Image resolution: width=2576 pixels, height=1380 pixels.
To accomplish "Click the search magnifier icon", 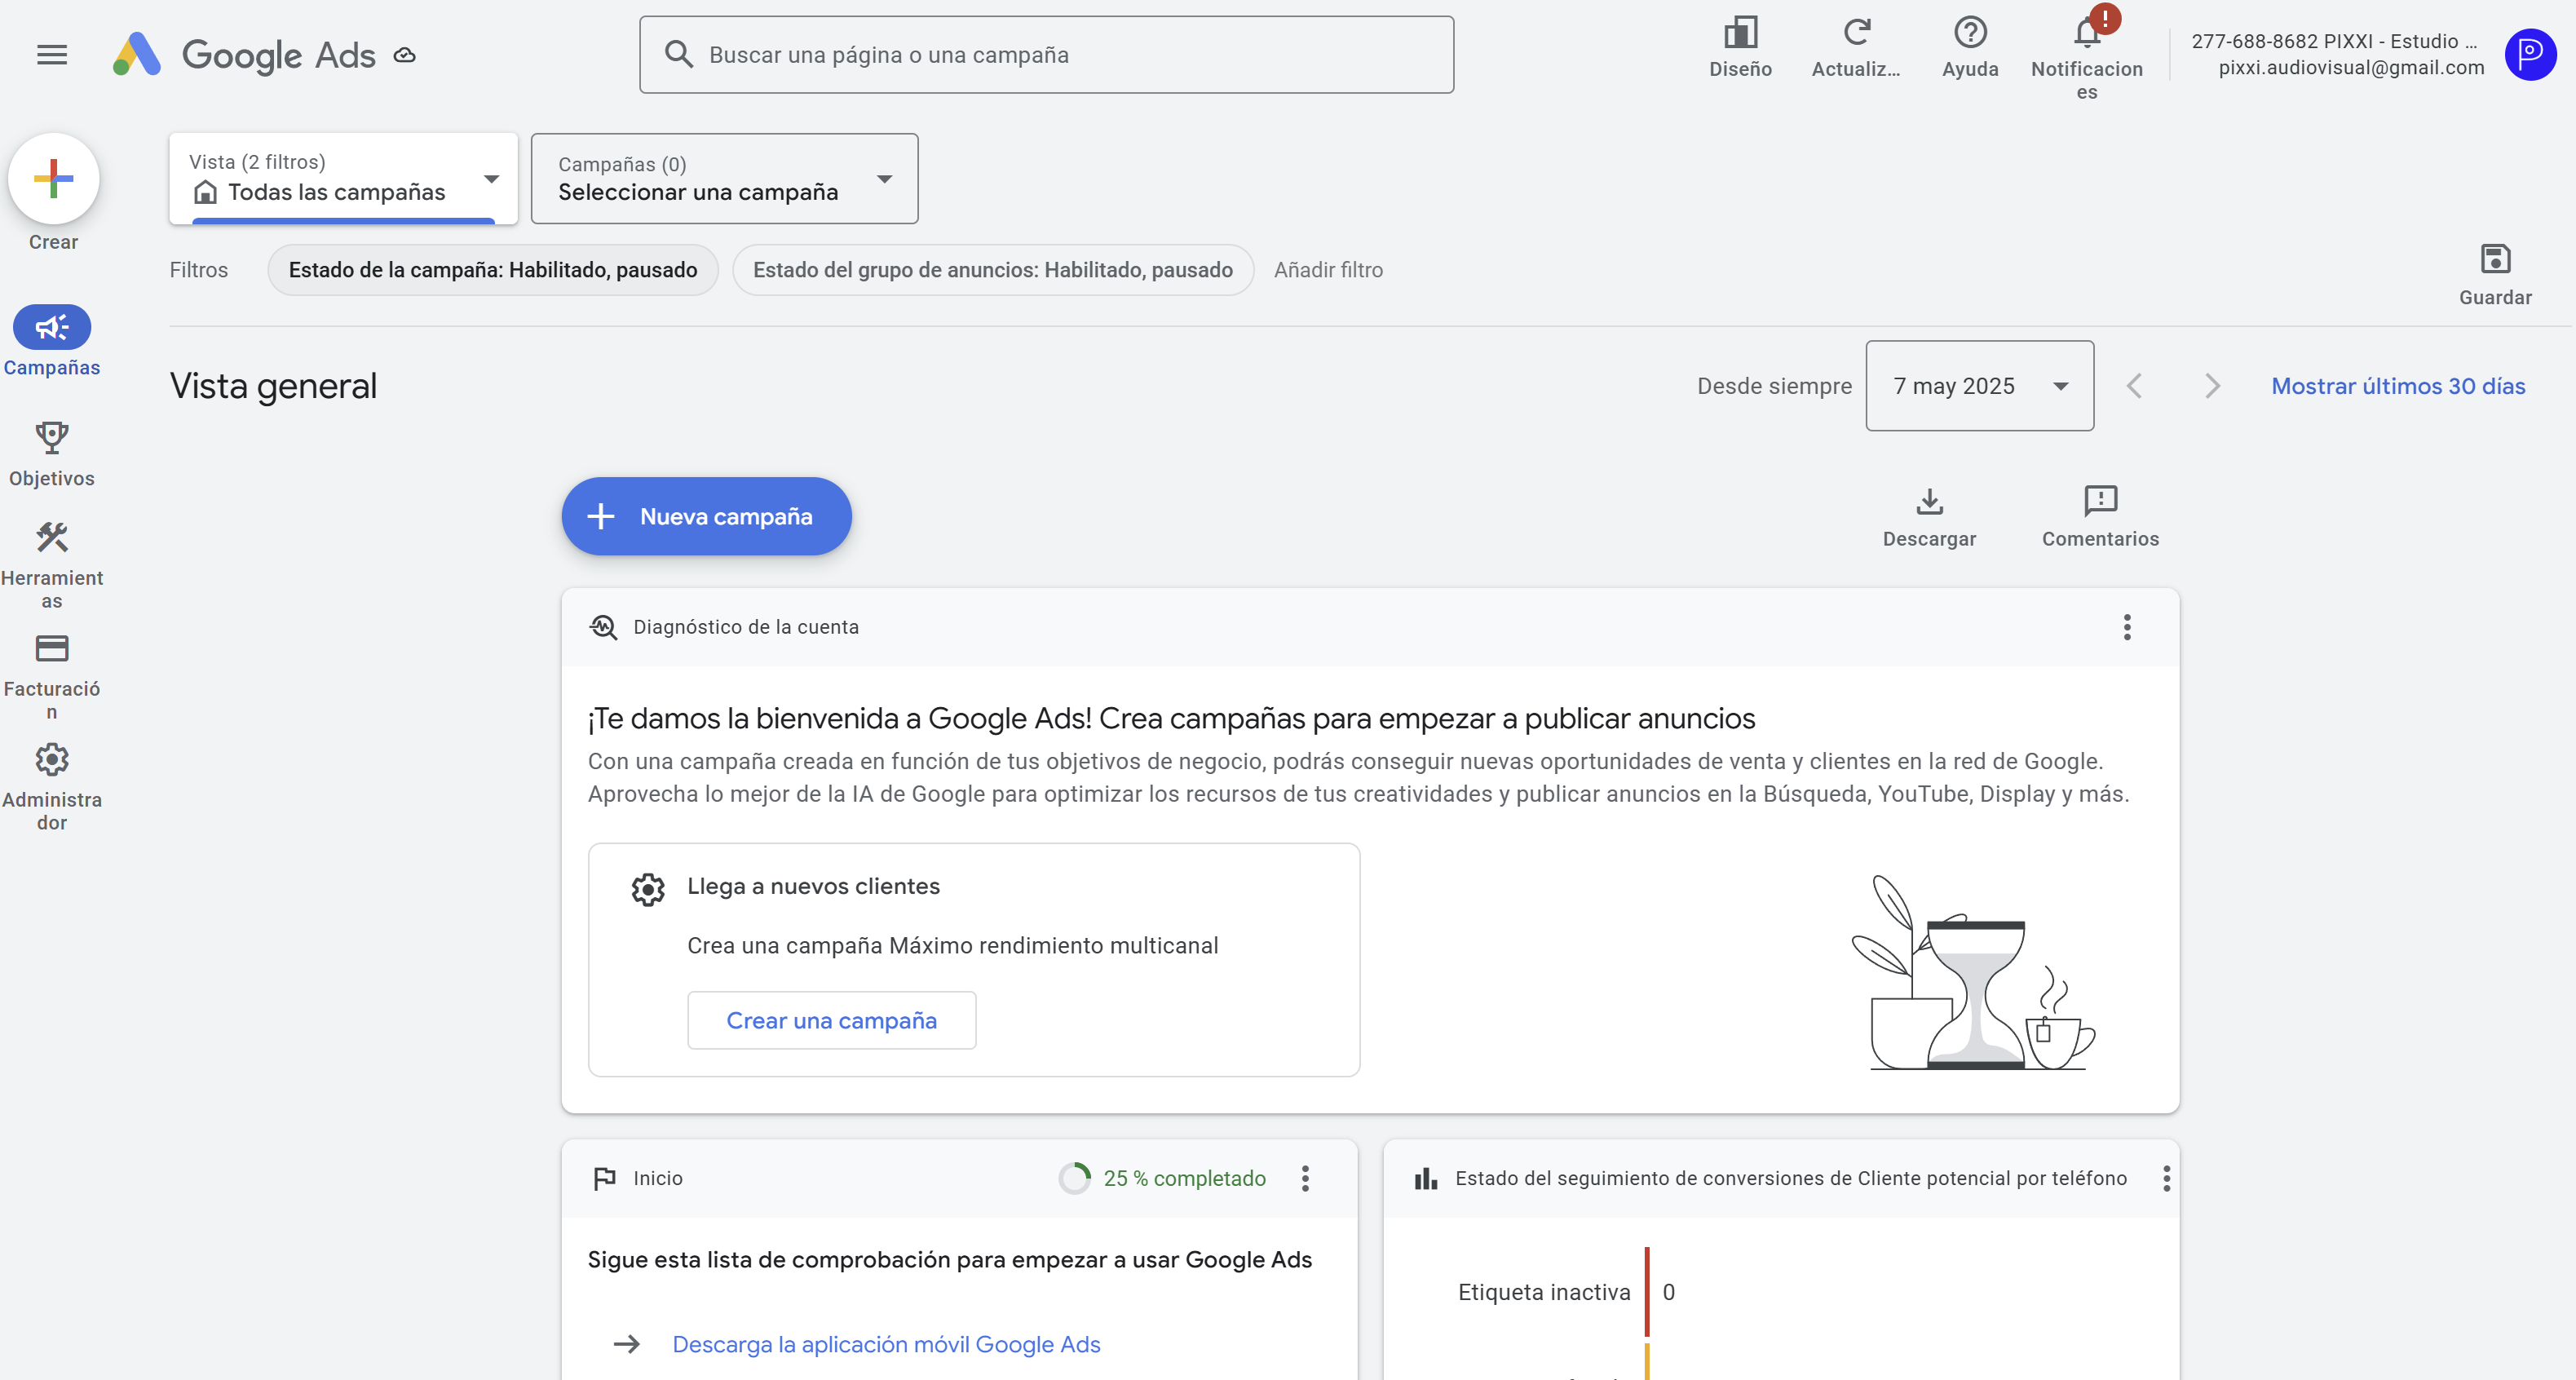I will 679,54.
